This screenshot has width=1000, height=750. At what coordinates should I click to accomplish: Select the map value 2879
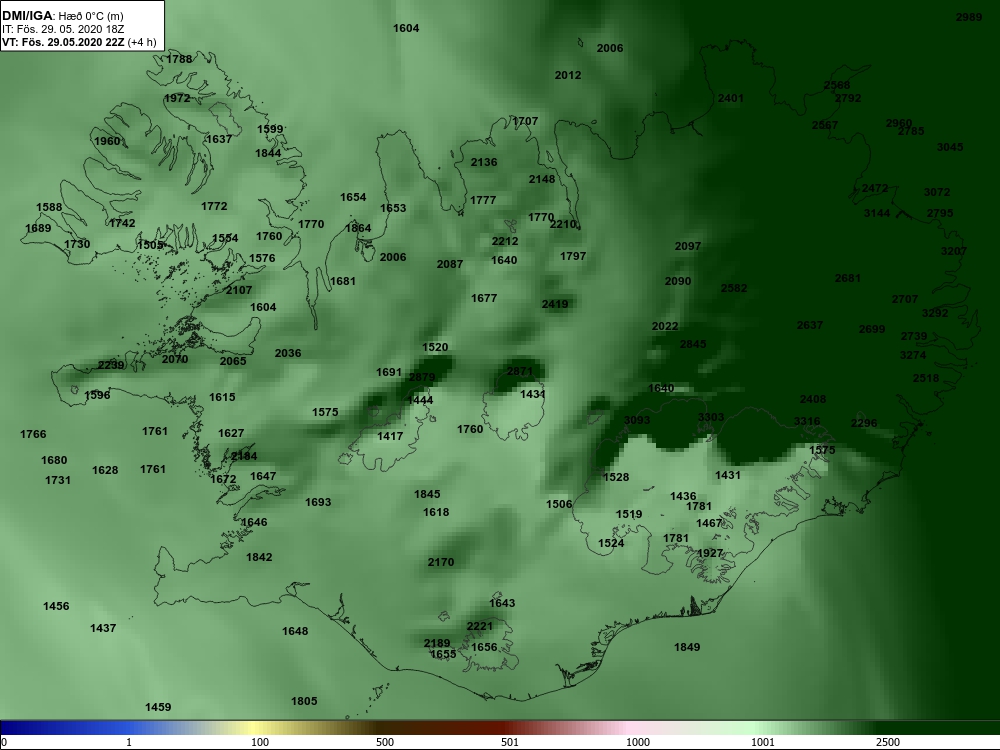pyautogui.click(x=422, y=378)
